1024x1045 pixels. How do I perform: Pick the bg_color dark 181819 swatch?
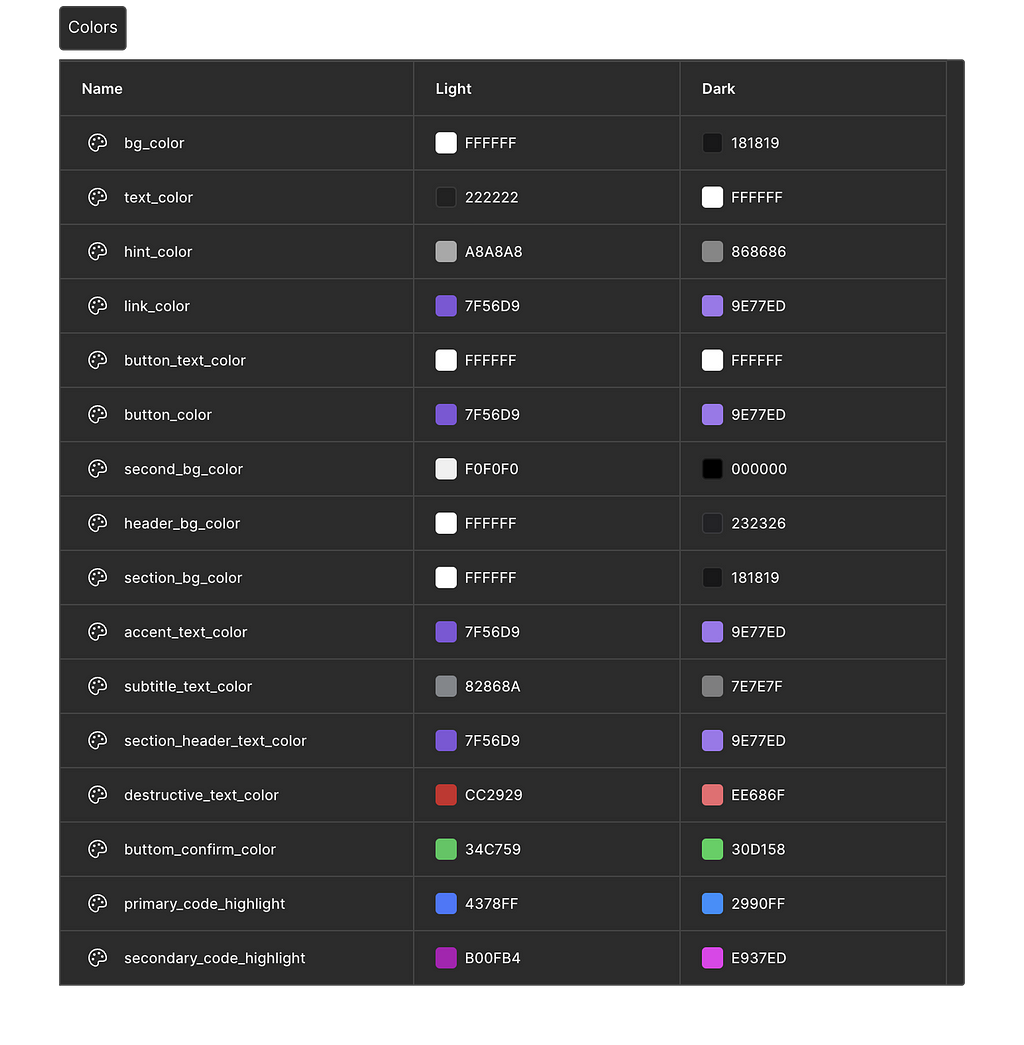click(712, 143)
